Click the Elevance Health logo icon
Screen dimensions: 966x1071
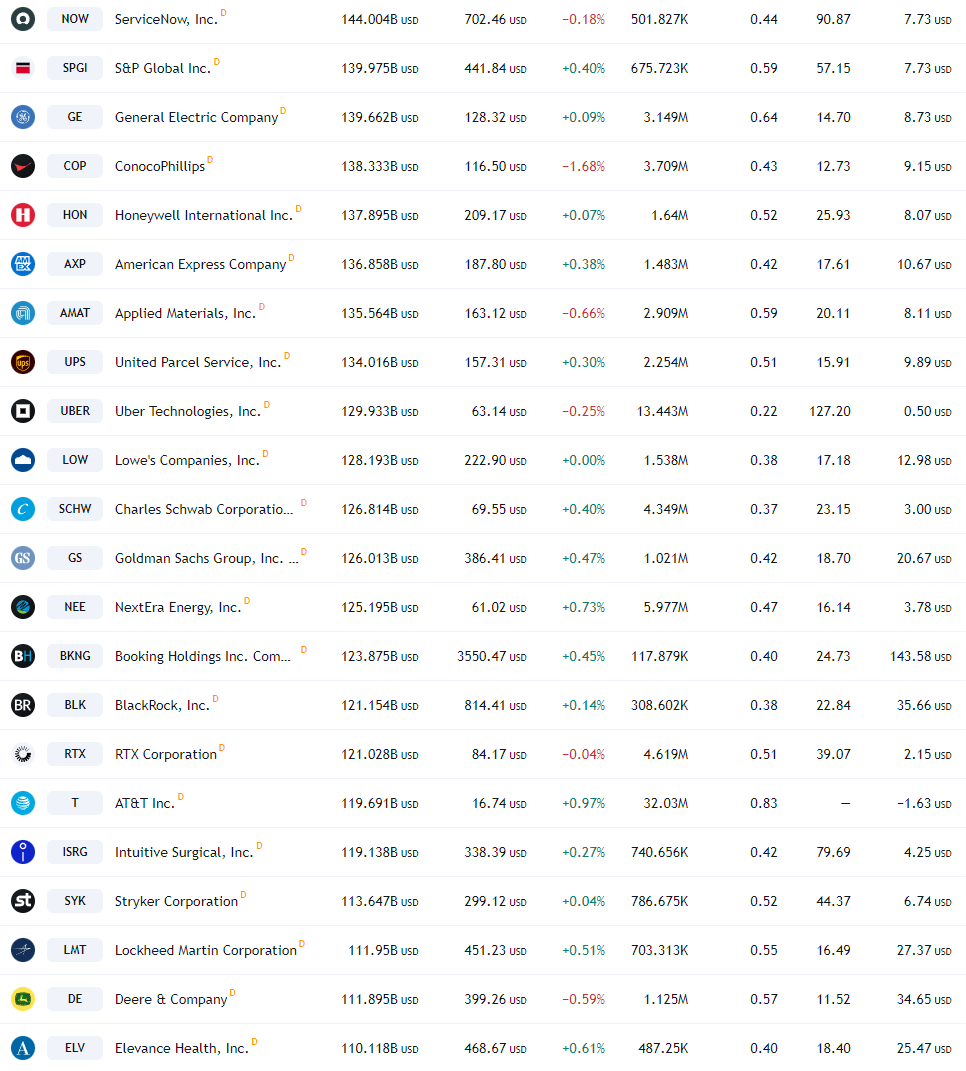click(23, 1048)
